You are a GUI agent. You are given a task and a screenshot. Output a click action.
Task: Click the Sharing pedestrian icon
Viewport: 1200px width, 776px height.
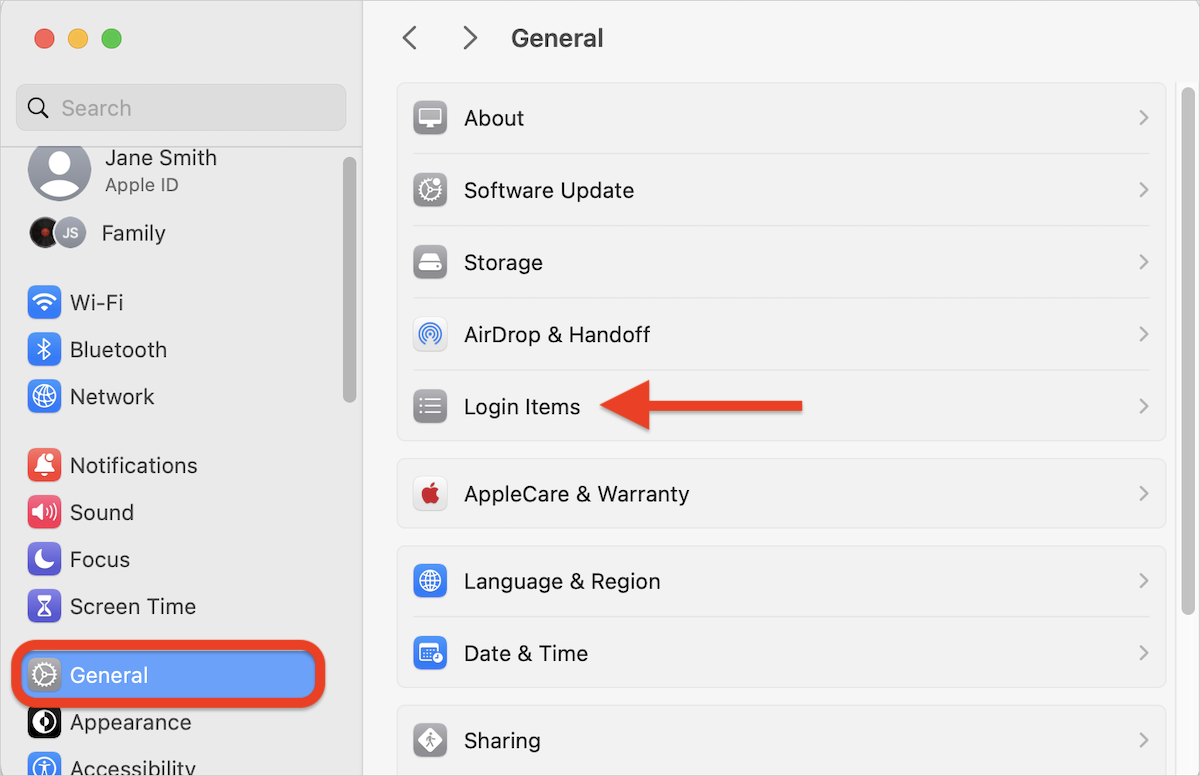(430, 740)
